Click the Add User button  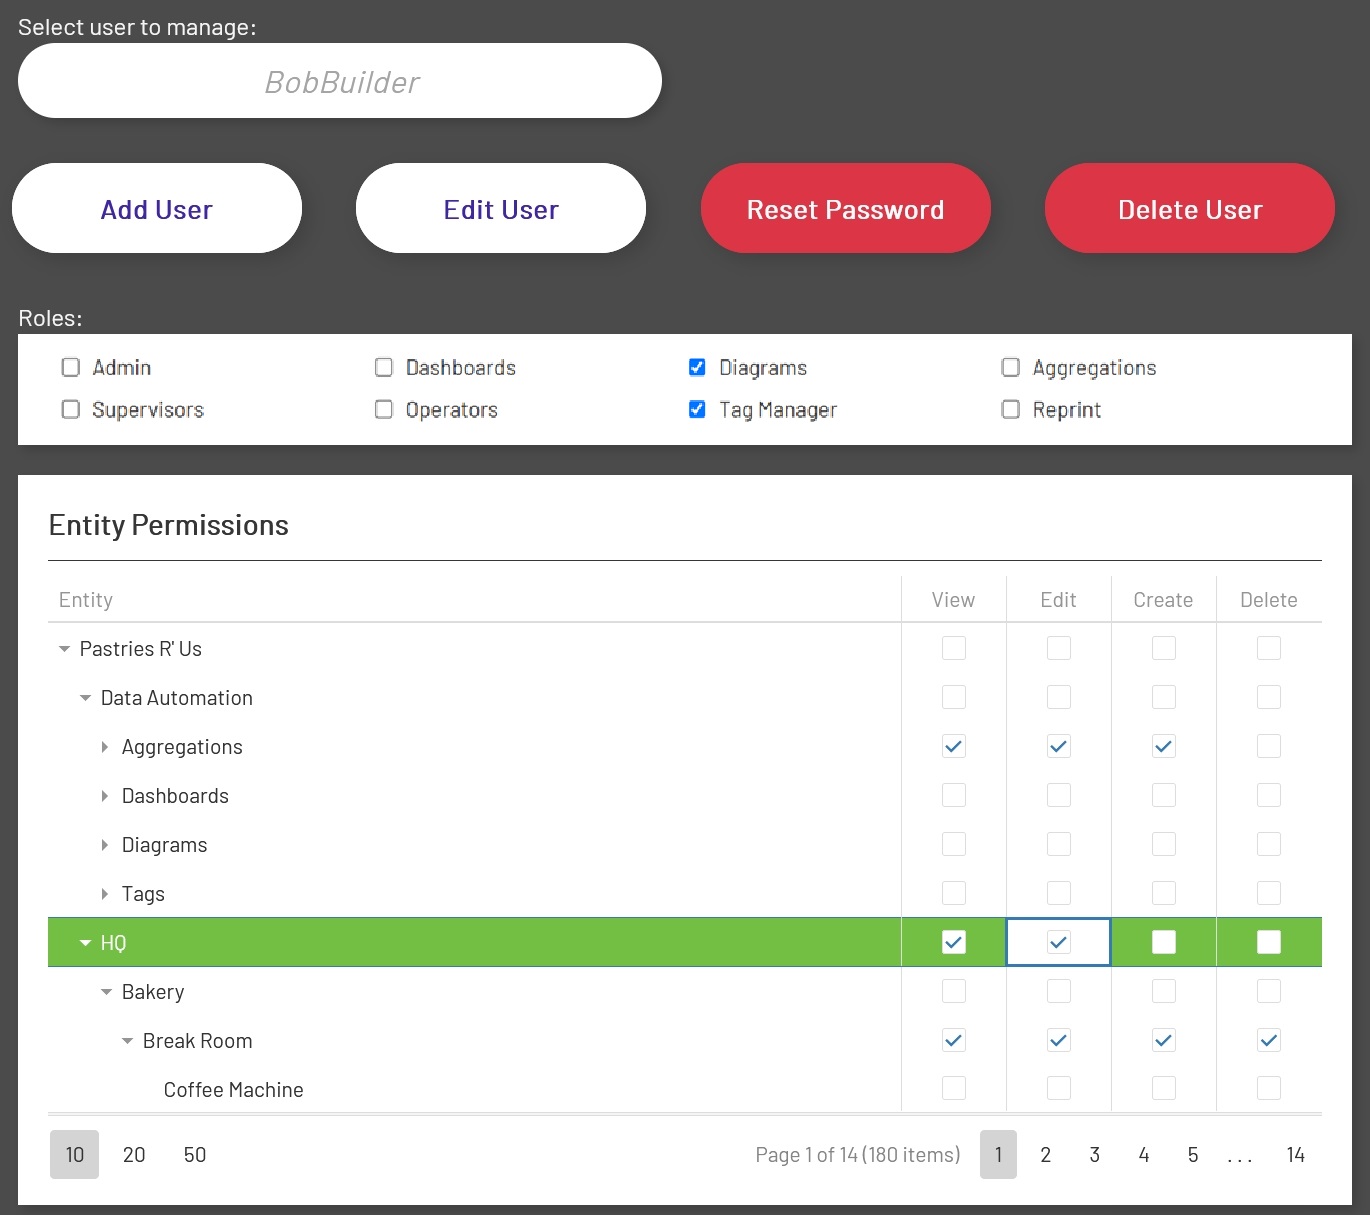(x=156, y=208)
